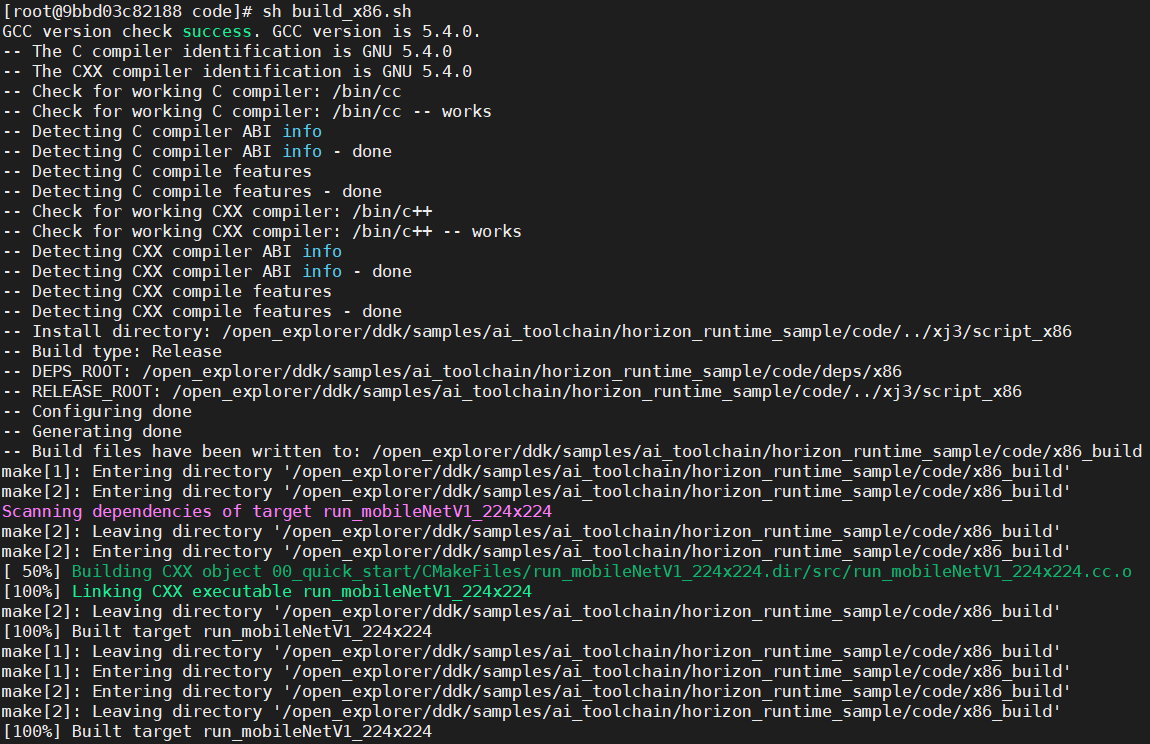Click the '[ 50%] Building CXX object' line
Image resolution: width=1150 pixels, height=744 pixels.
567,571
